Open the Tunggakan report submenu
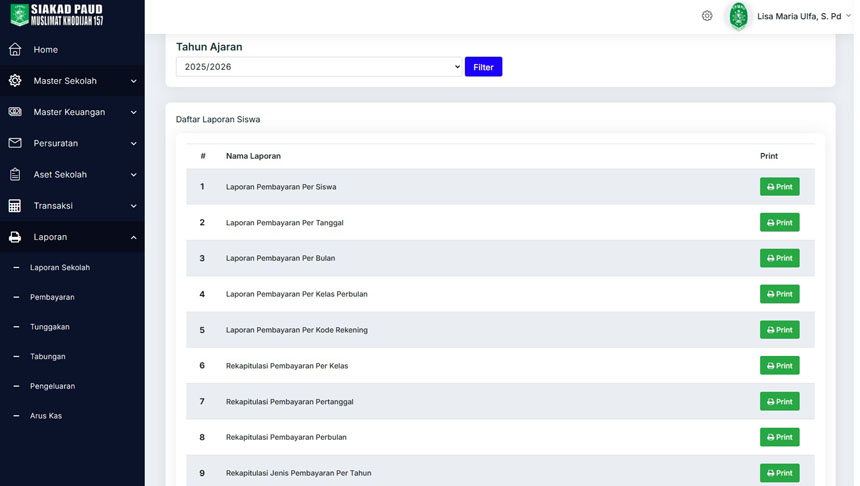The width and height of the screenshot is (860, 486). coord(49,327)
